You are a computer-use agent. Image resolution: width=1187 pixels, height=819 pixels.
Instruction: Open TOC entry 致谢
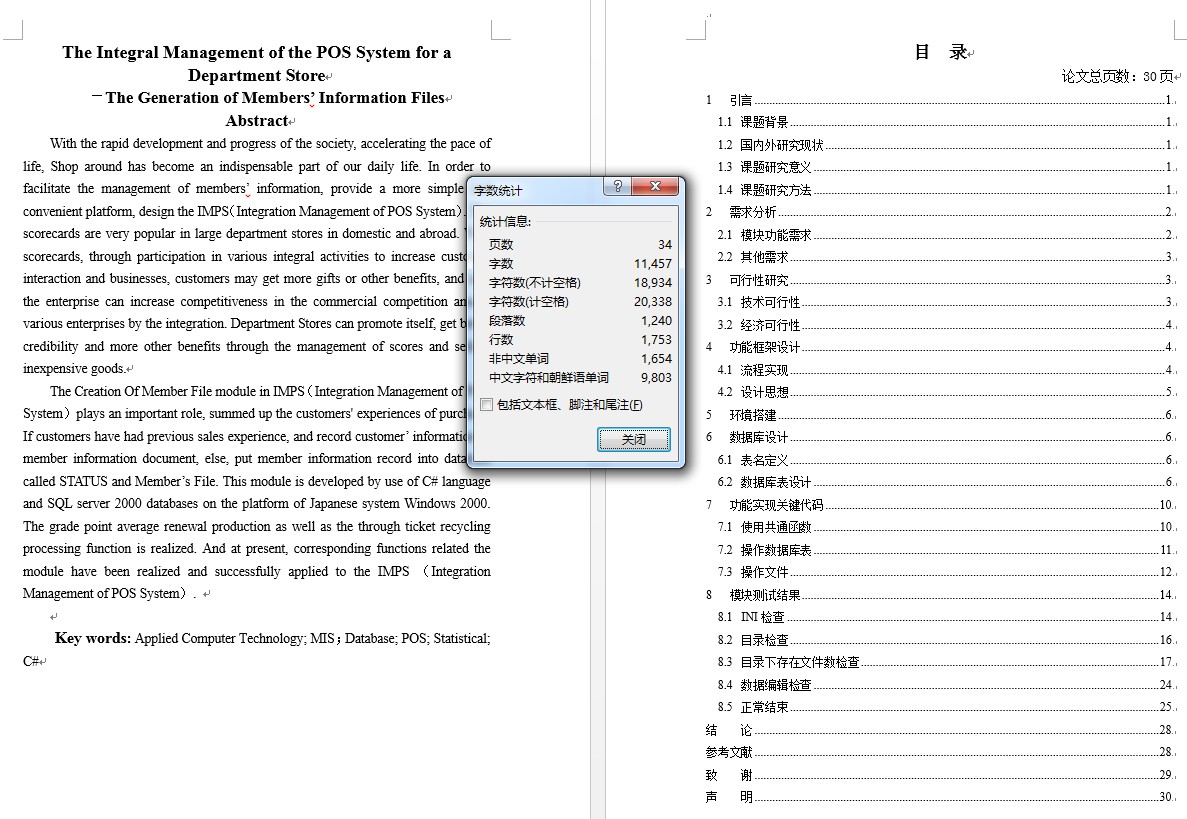tap(939, 775)
